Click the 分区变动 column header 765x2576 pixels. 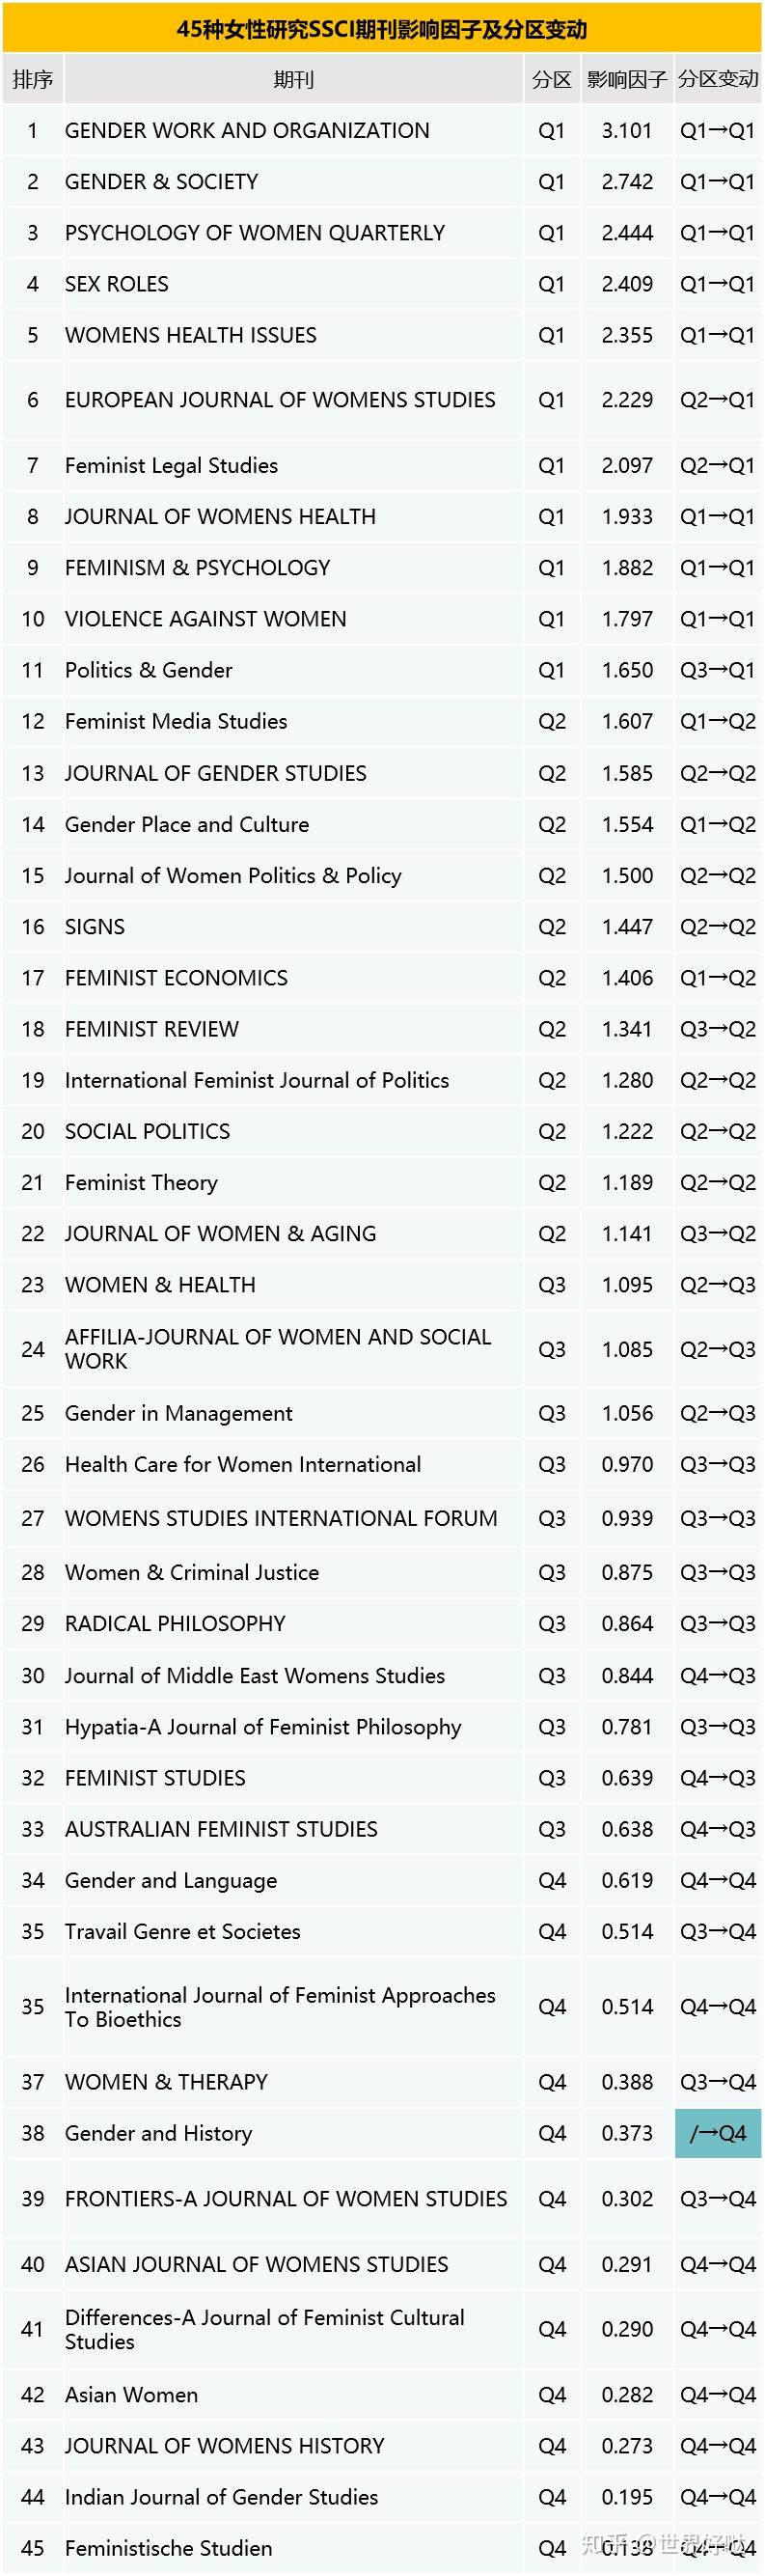coord(718,80)
